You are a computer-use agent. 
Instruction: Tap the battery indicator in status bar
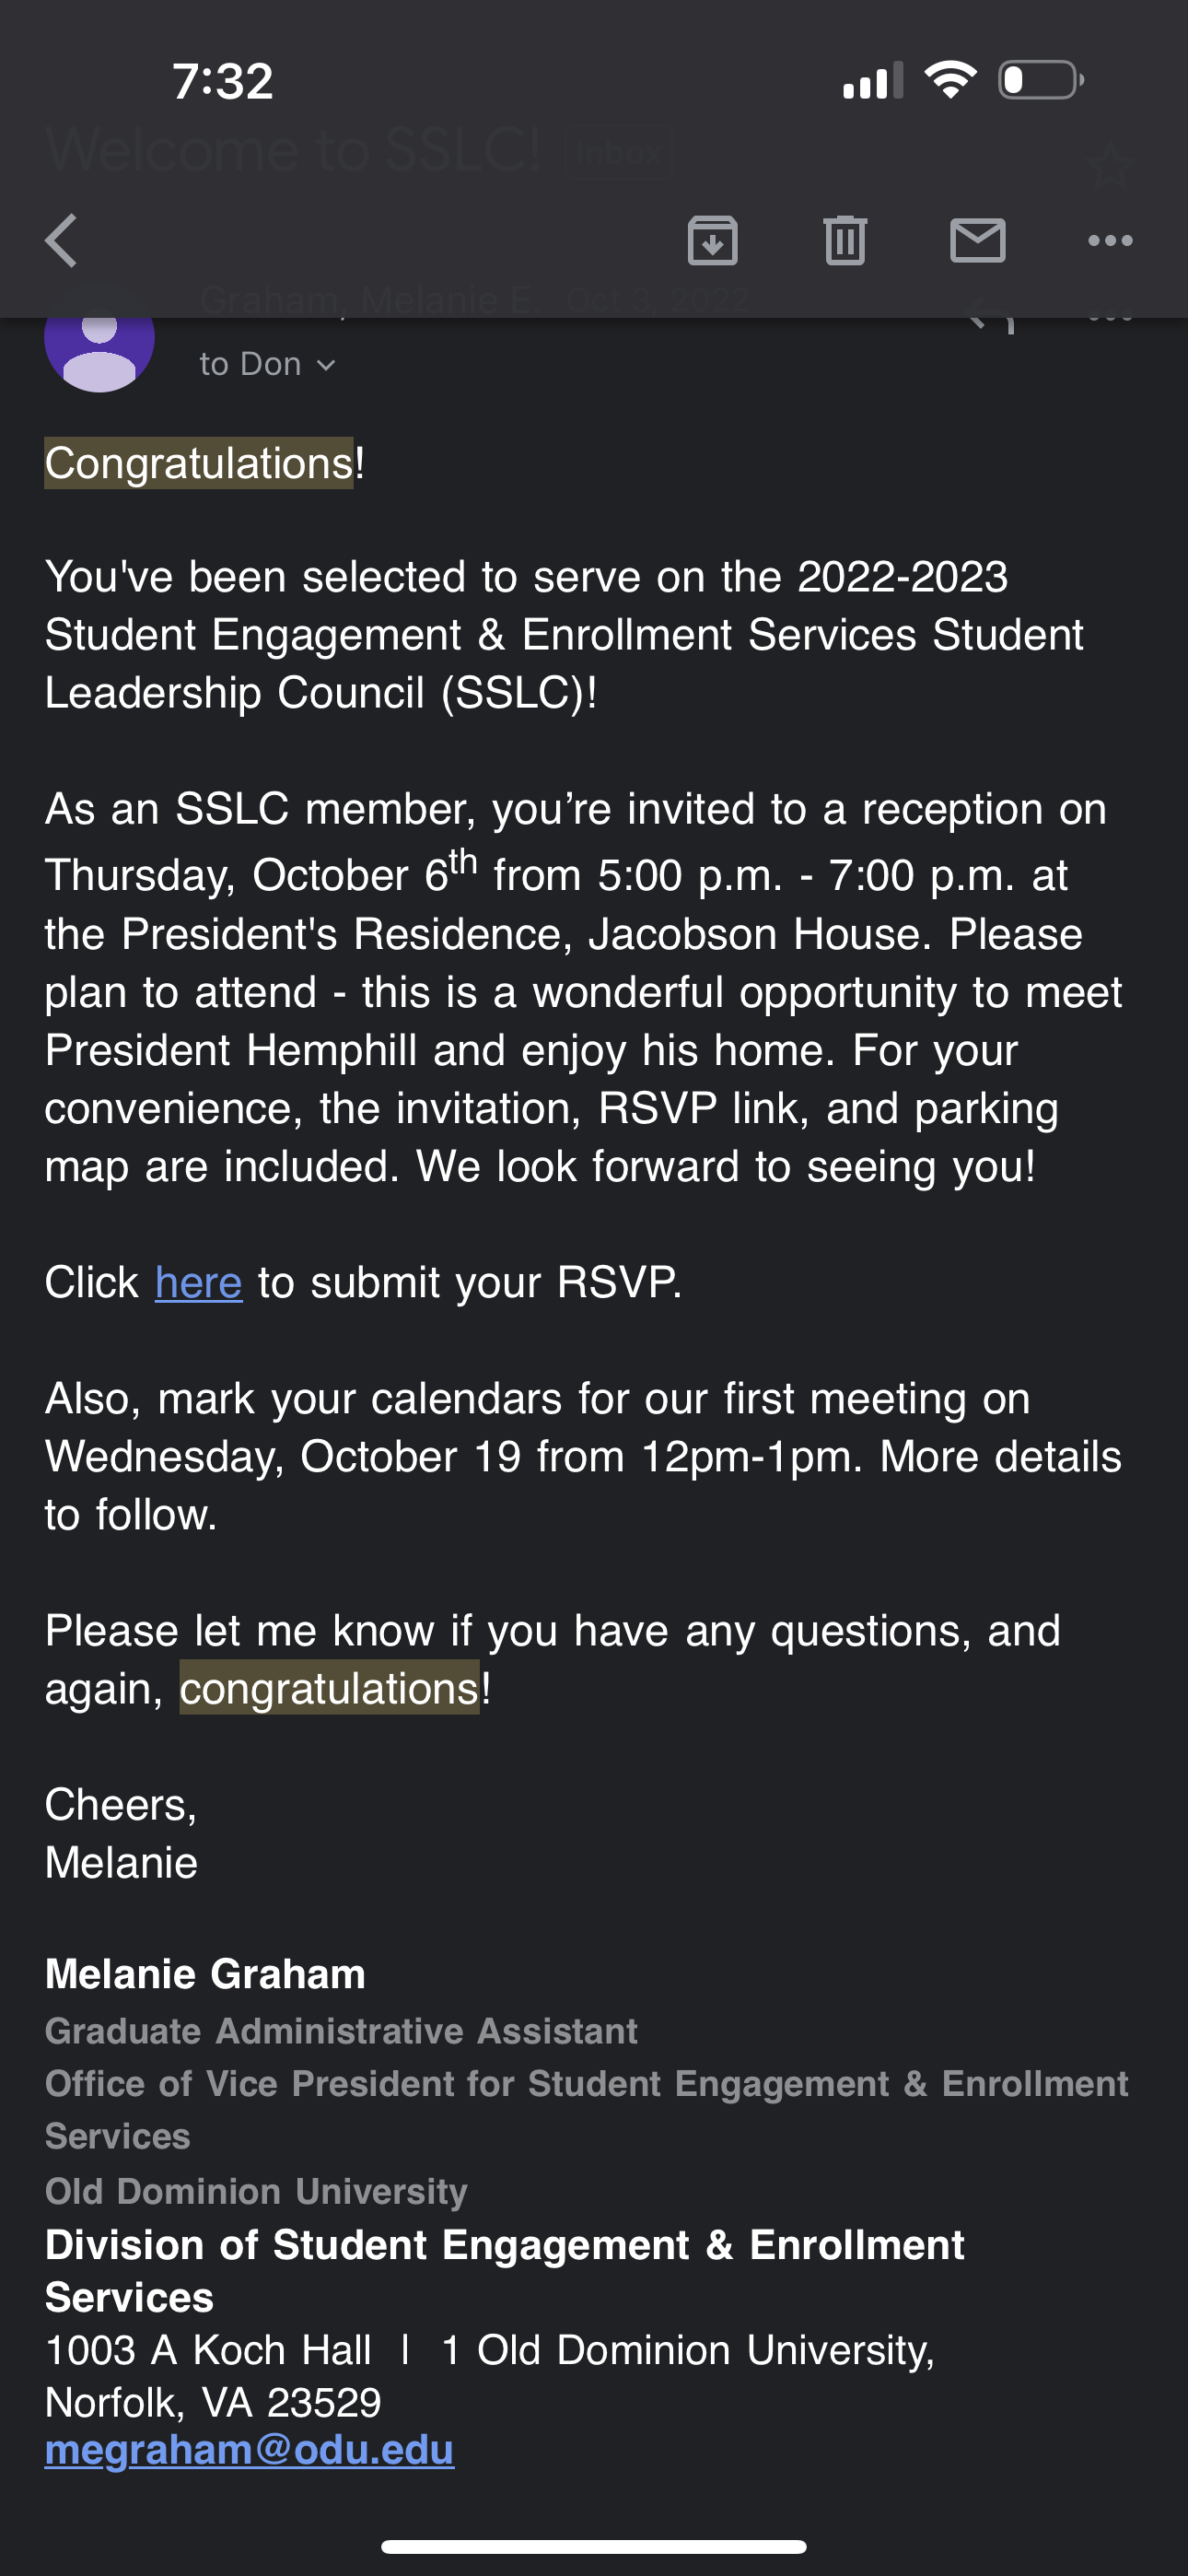[x=1041, y=80]
